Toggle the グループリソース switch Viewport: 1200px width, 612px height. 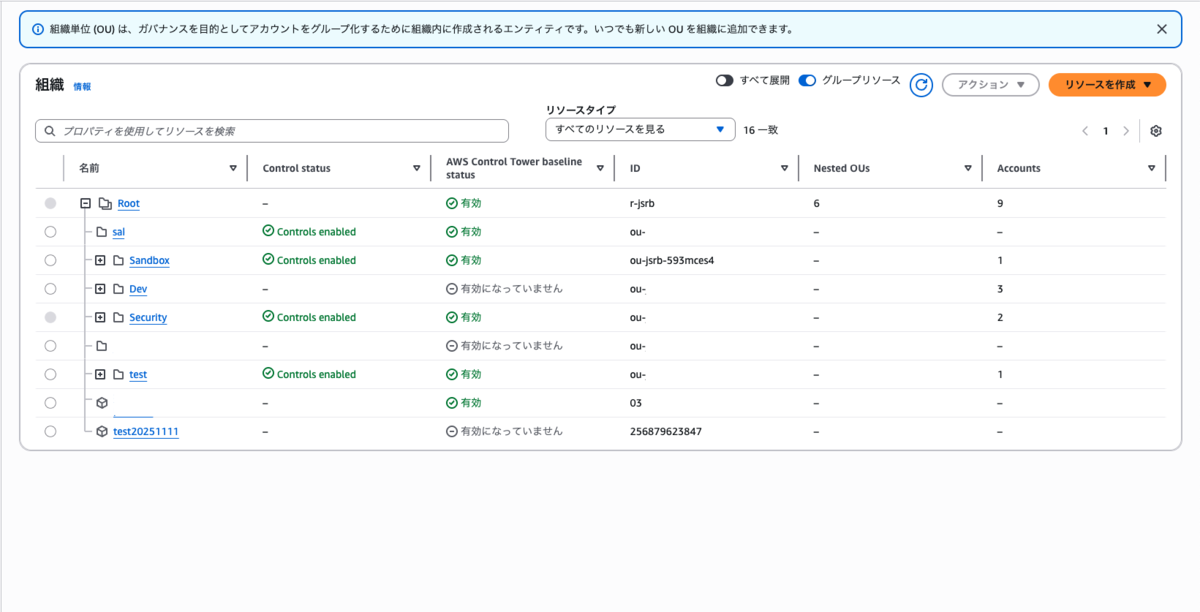[807, 81]
